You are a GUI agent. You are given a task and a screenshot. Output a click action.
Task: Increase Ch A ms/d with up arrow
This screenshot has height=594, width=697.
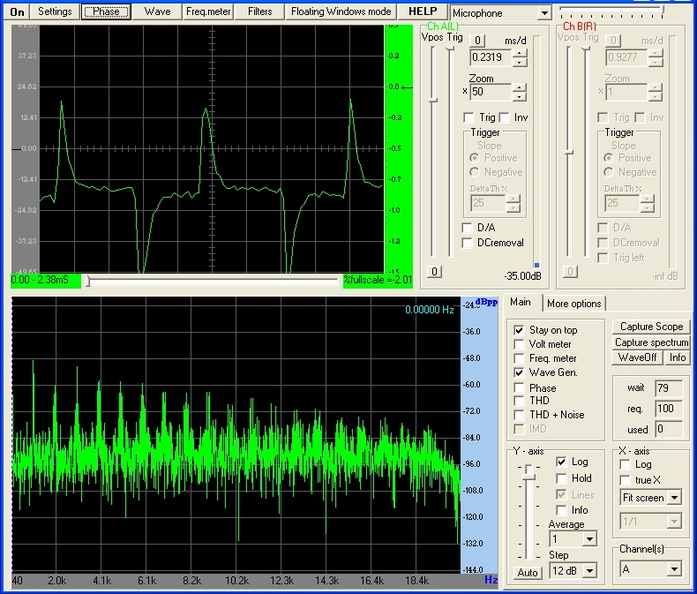point(519,53)
